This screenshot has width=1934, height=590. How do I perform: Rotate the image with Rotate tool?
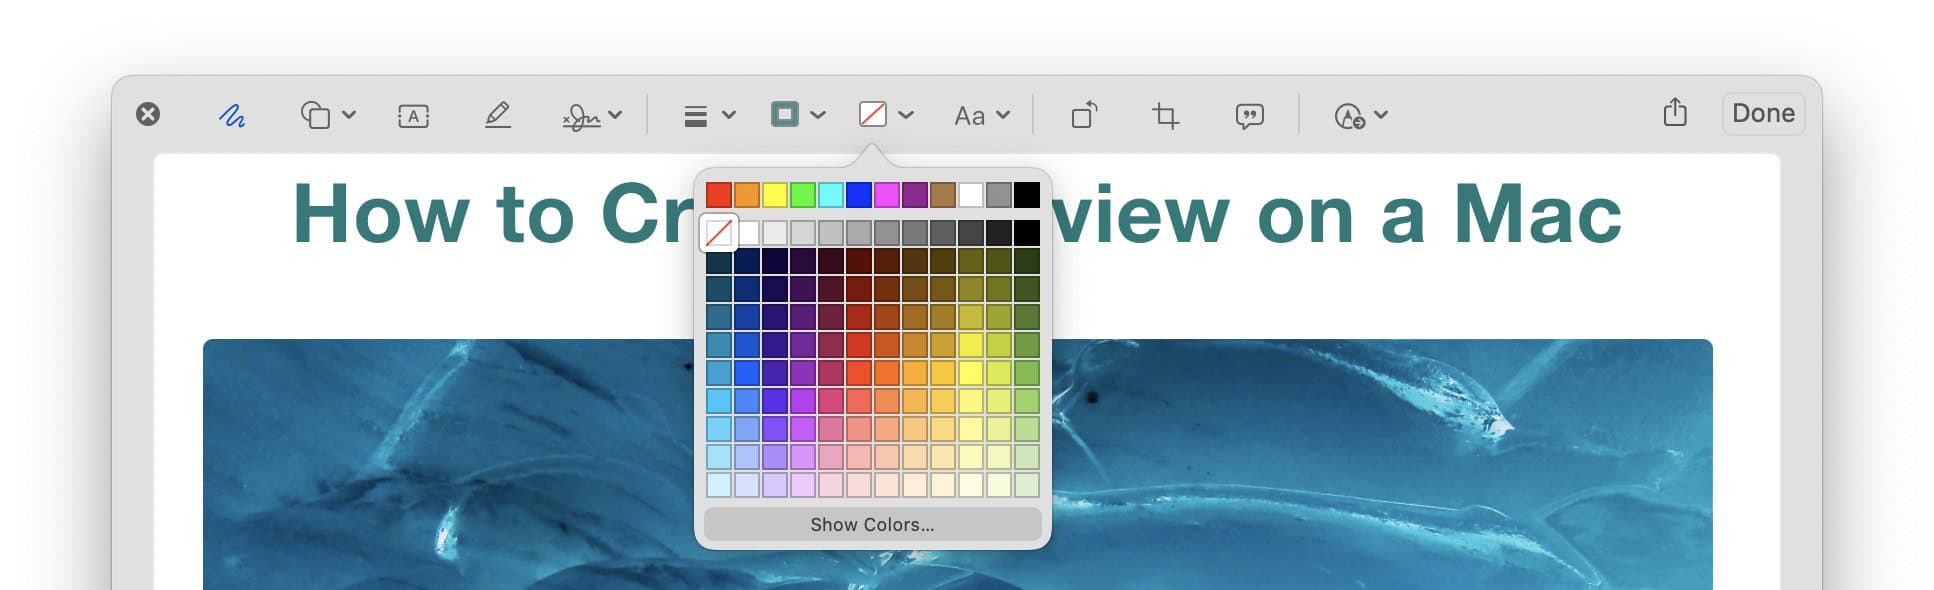1084,115
